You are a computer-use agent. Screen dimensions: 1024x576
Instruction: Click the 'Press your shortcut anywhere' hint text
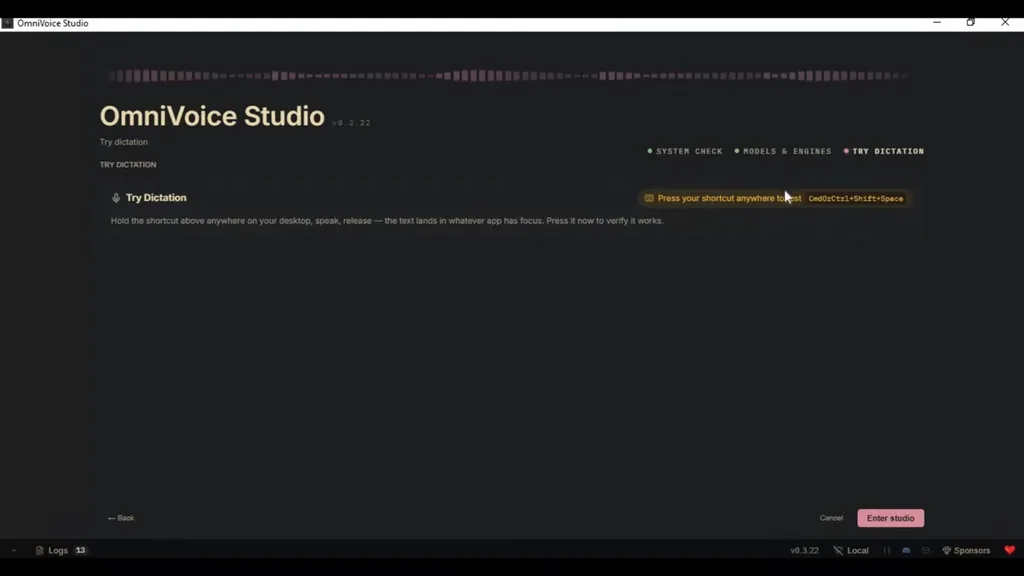[729, 198]
